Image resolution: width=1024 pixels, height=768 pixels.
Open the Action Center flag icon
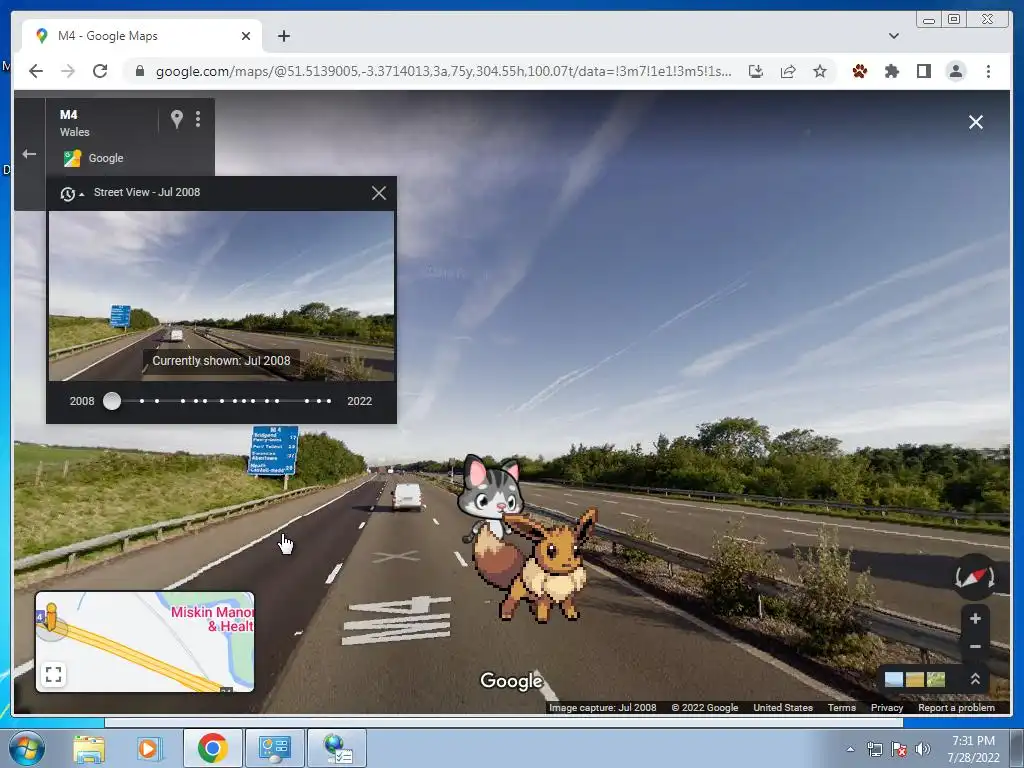point(899,750)
